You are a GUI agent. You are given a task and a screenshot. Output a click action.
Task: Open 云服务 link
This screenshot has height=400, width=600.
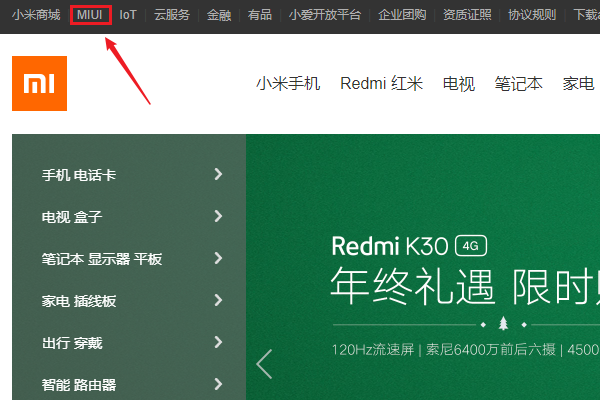(x=171, y=15)
